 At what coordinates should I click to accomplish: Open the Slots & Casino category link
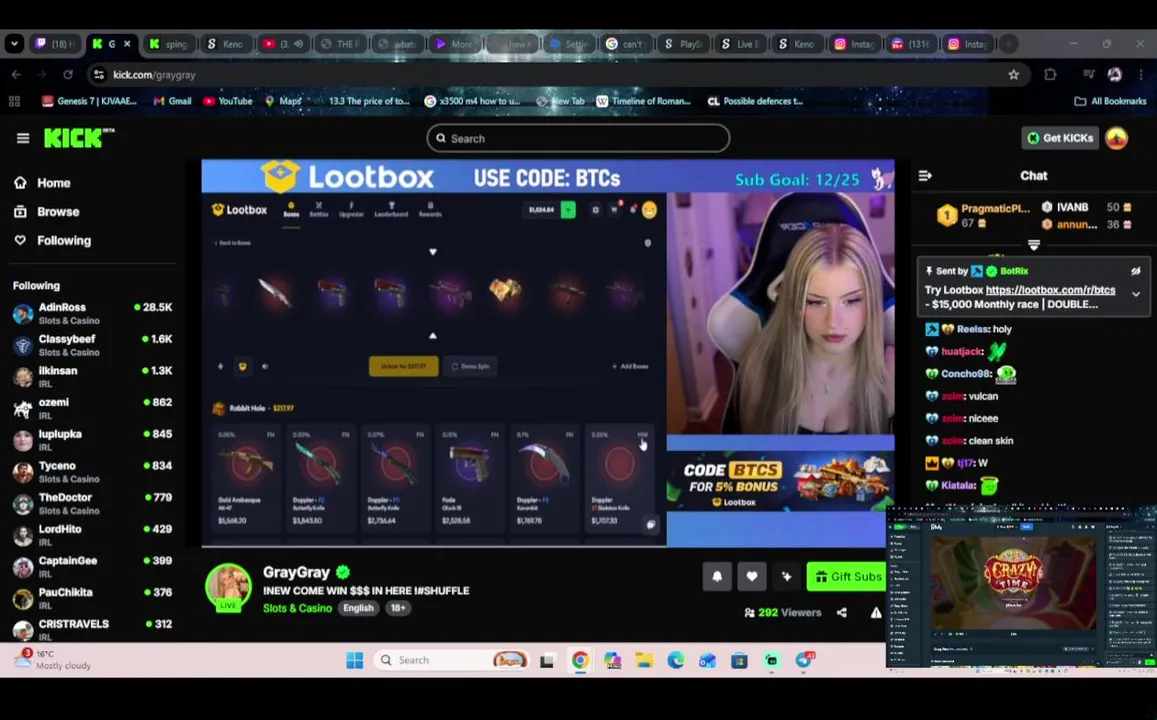click(x=297, y=608)
